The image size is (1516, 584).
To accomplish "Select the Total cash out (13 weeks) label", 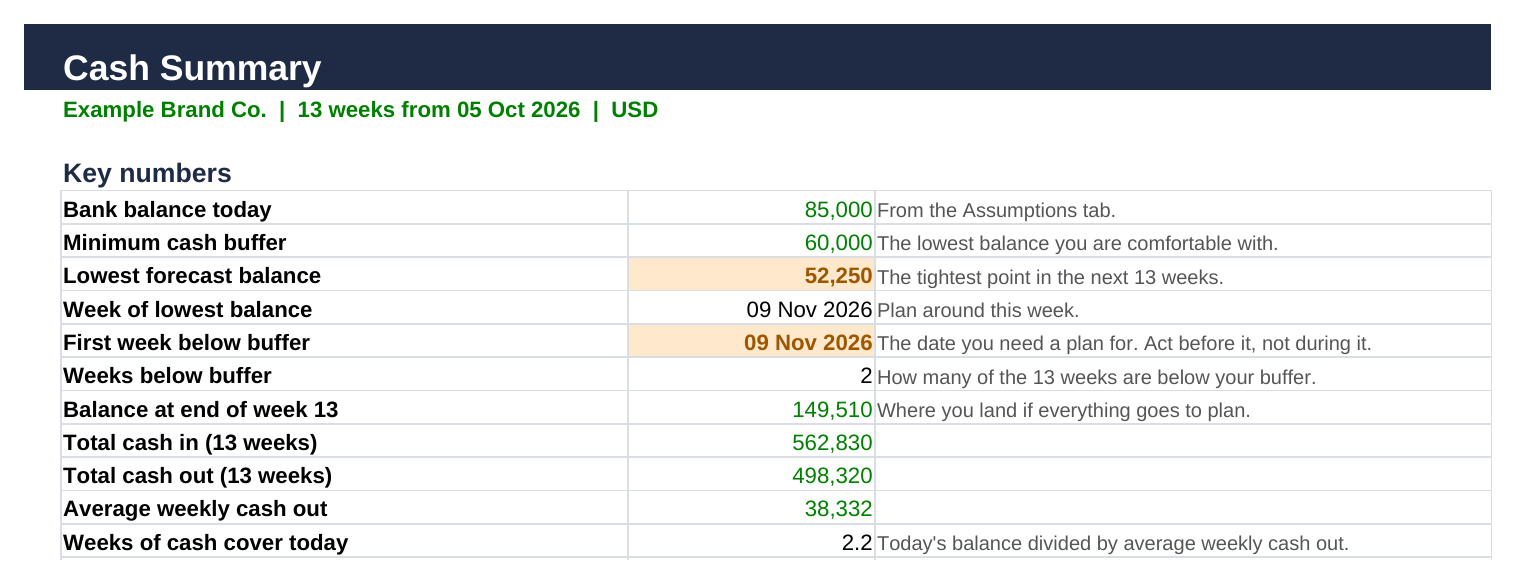I will [x=197, y=476].
